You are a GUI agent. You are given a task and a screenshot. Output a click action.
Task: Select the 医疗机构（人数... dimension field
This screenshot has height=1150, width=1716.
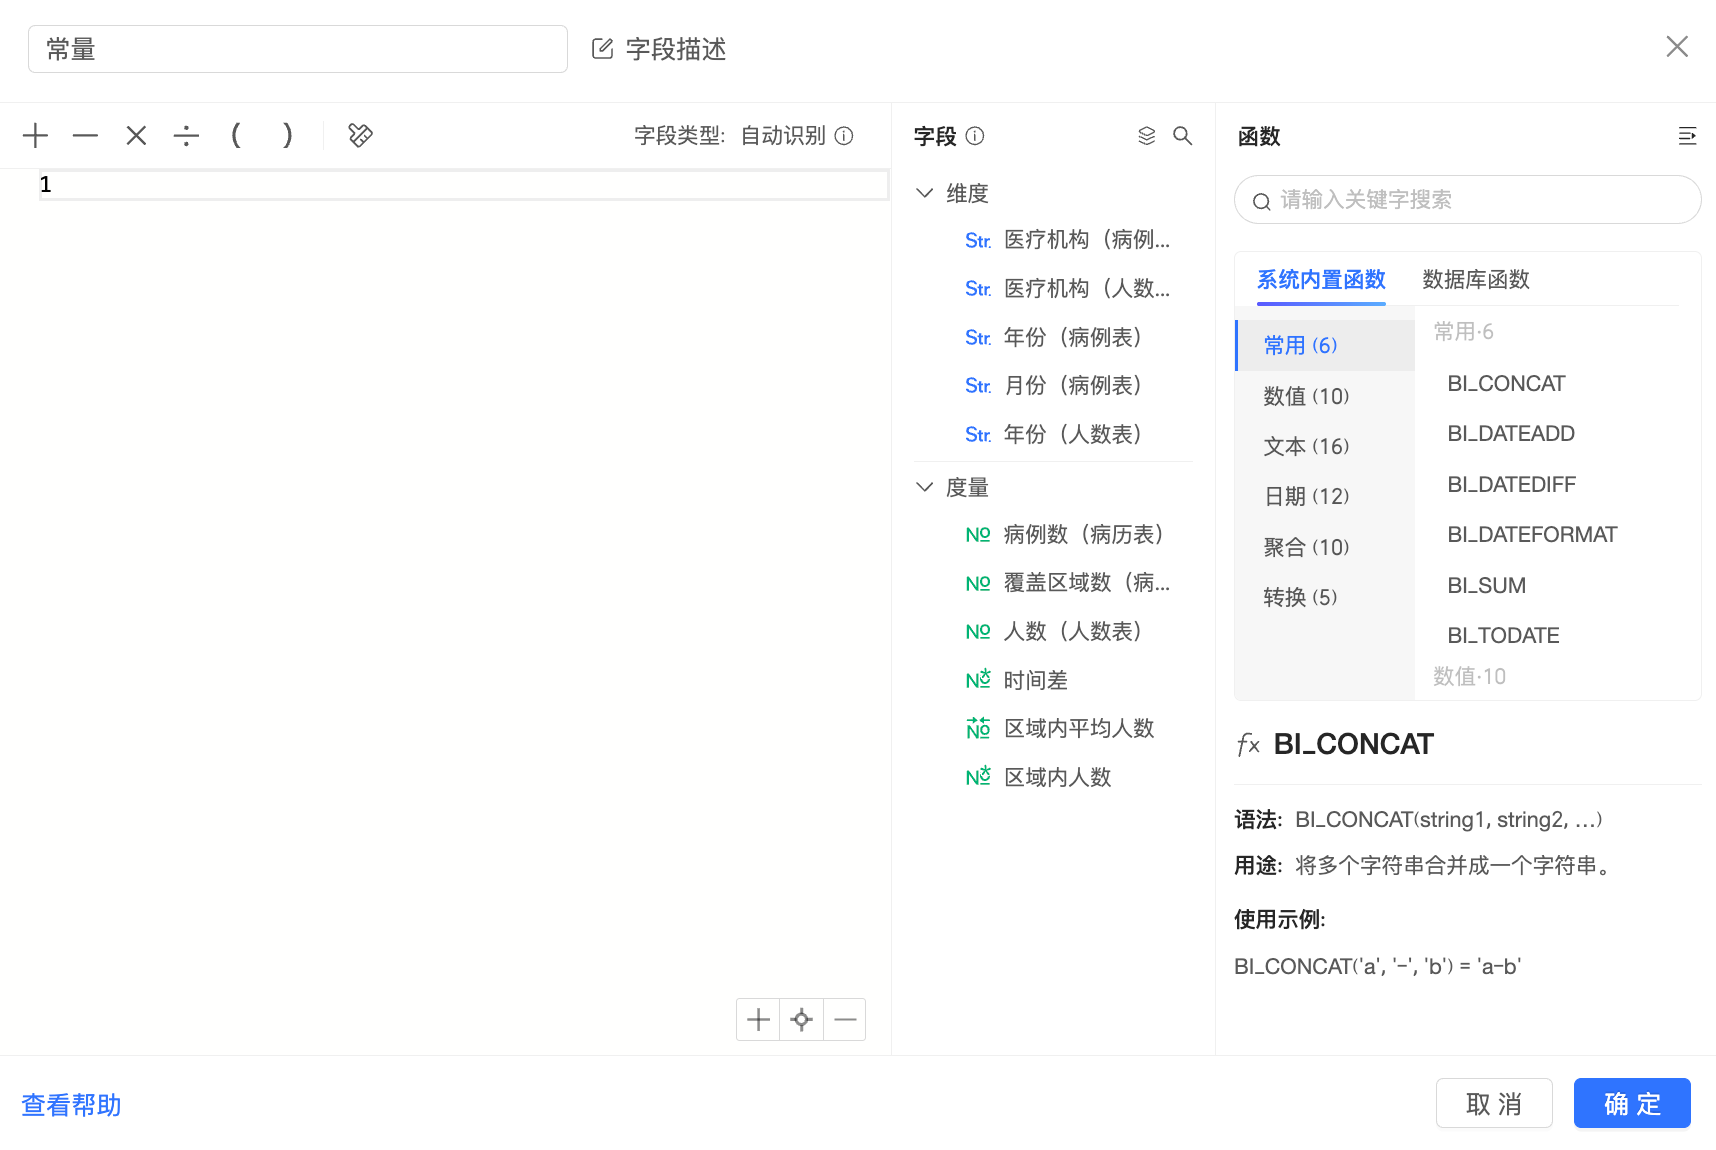[x=1087, y=289]
